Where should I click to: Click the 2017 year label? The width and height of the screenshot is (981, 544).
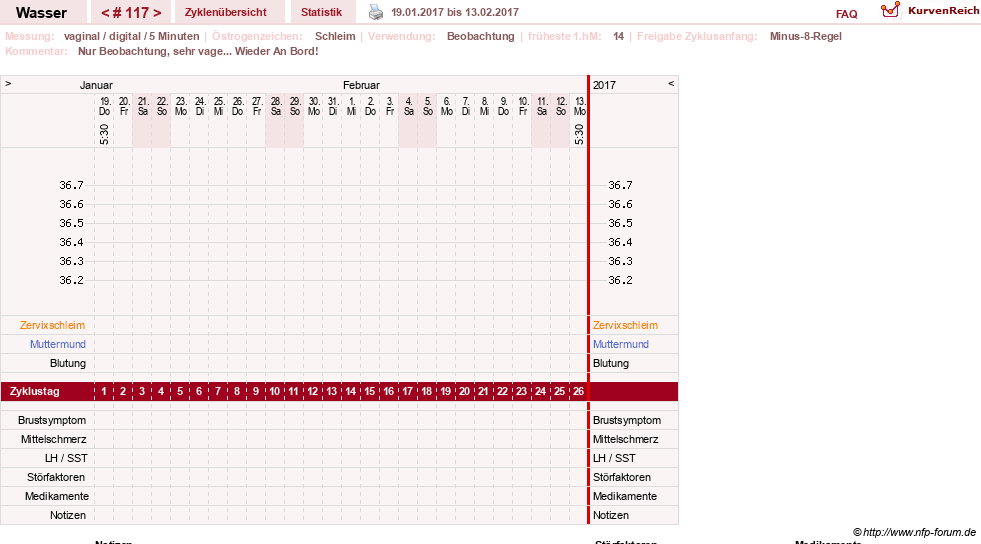click(604, 85)
